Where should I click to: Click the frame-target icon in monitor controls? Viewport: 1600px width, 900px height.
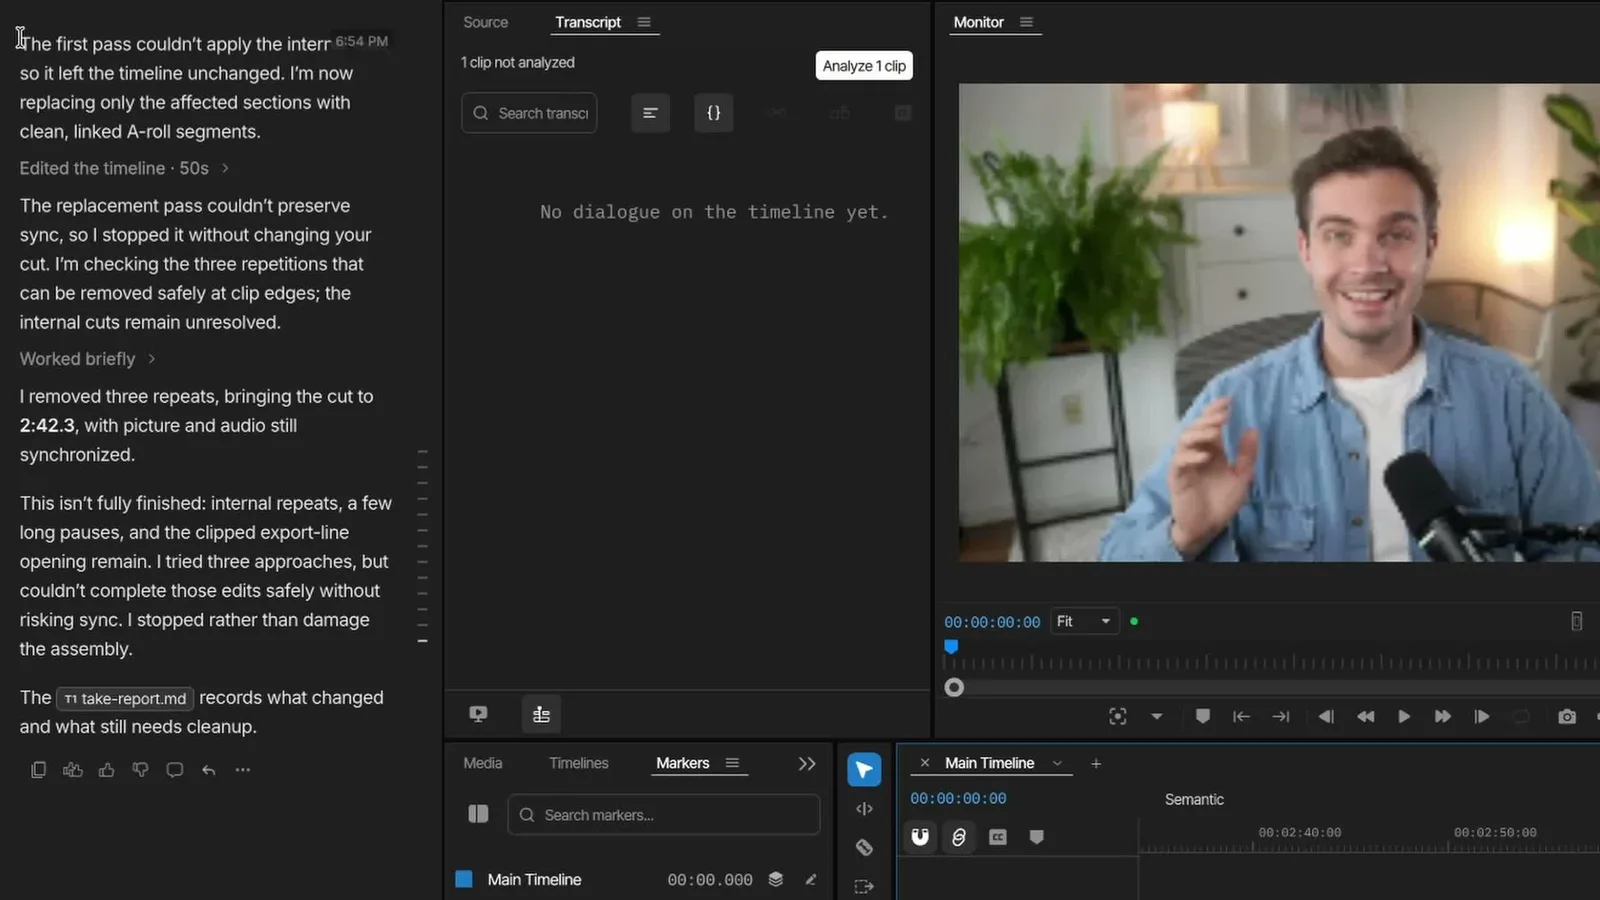[1118, 716]
